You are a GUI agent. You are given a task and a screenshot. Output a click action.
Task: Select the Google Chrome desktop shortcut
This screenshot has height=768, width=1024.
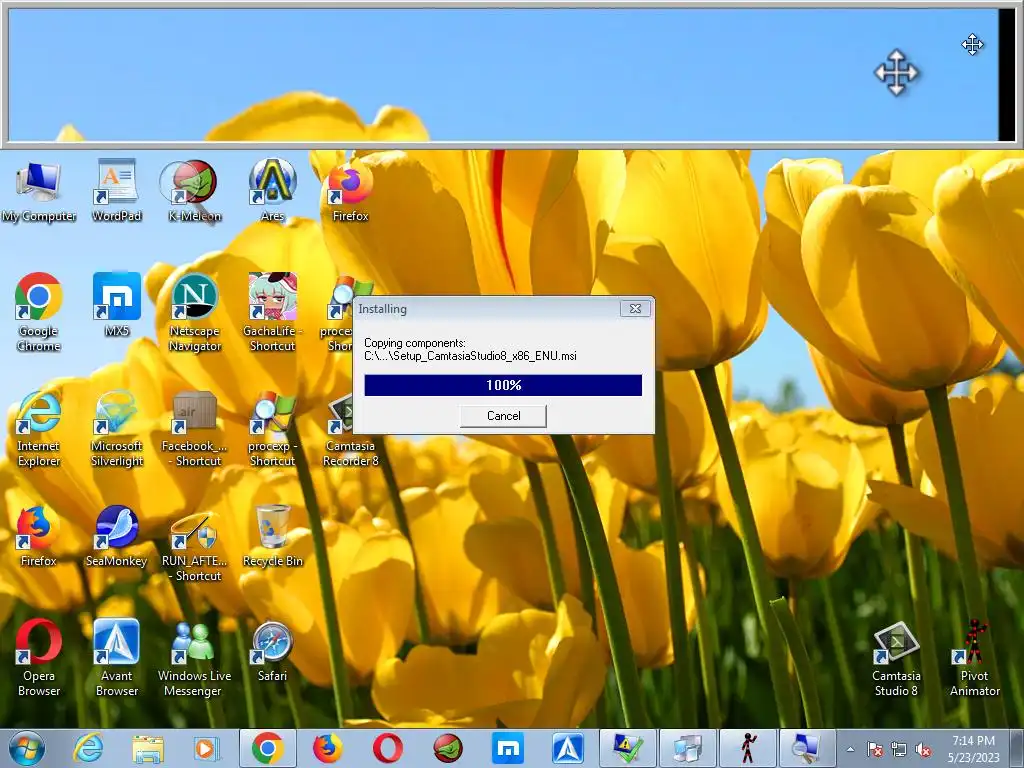(39, 312)
